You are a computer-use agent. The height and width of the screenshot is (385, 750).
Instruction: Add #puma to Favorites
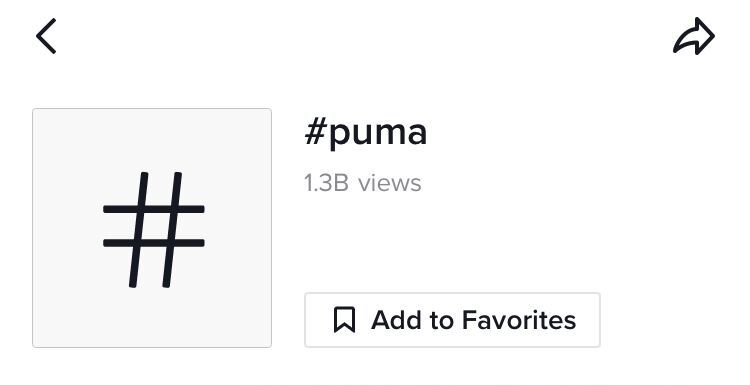click(452, 320)
